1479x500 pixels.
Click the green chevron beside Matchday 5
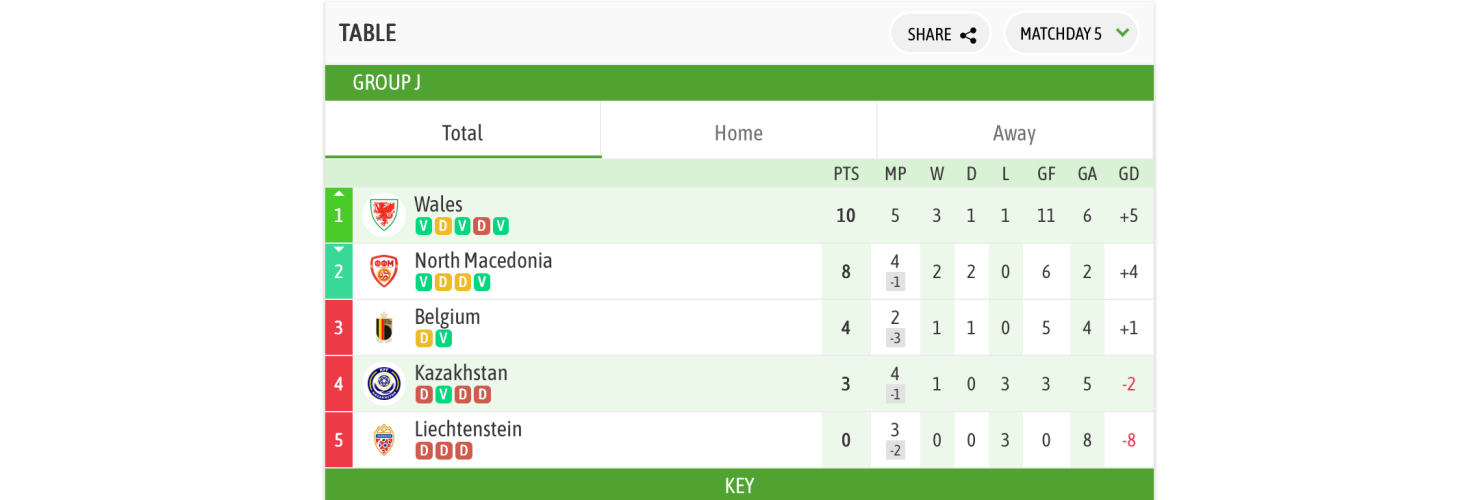point(1122,33)
